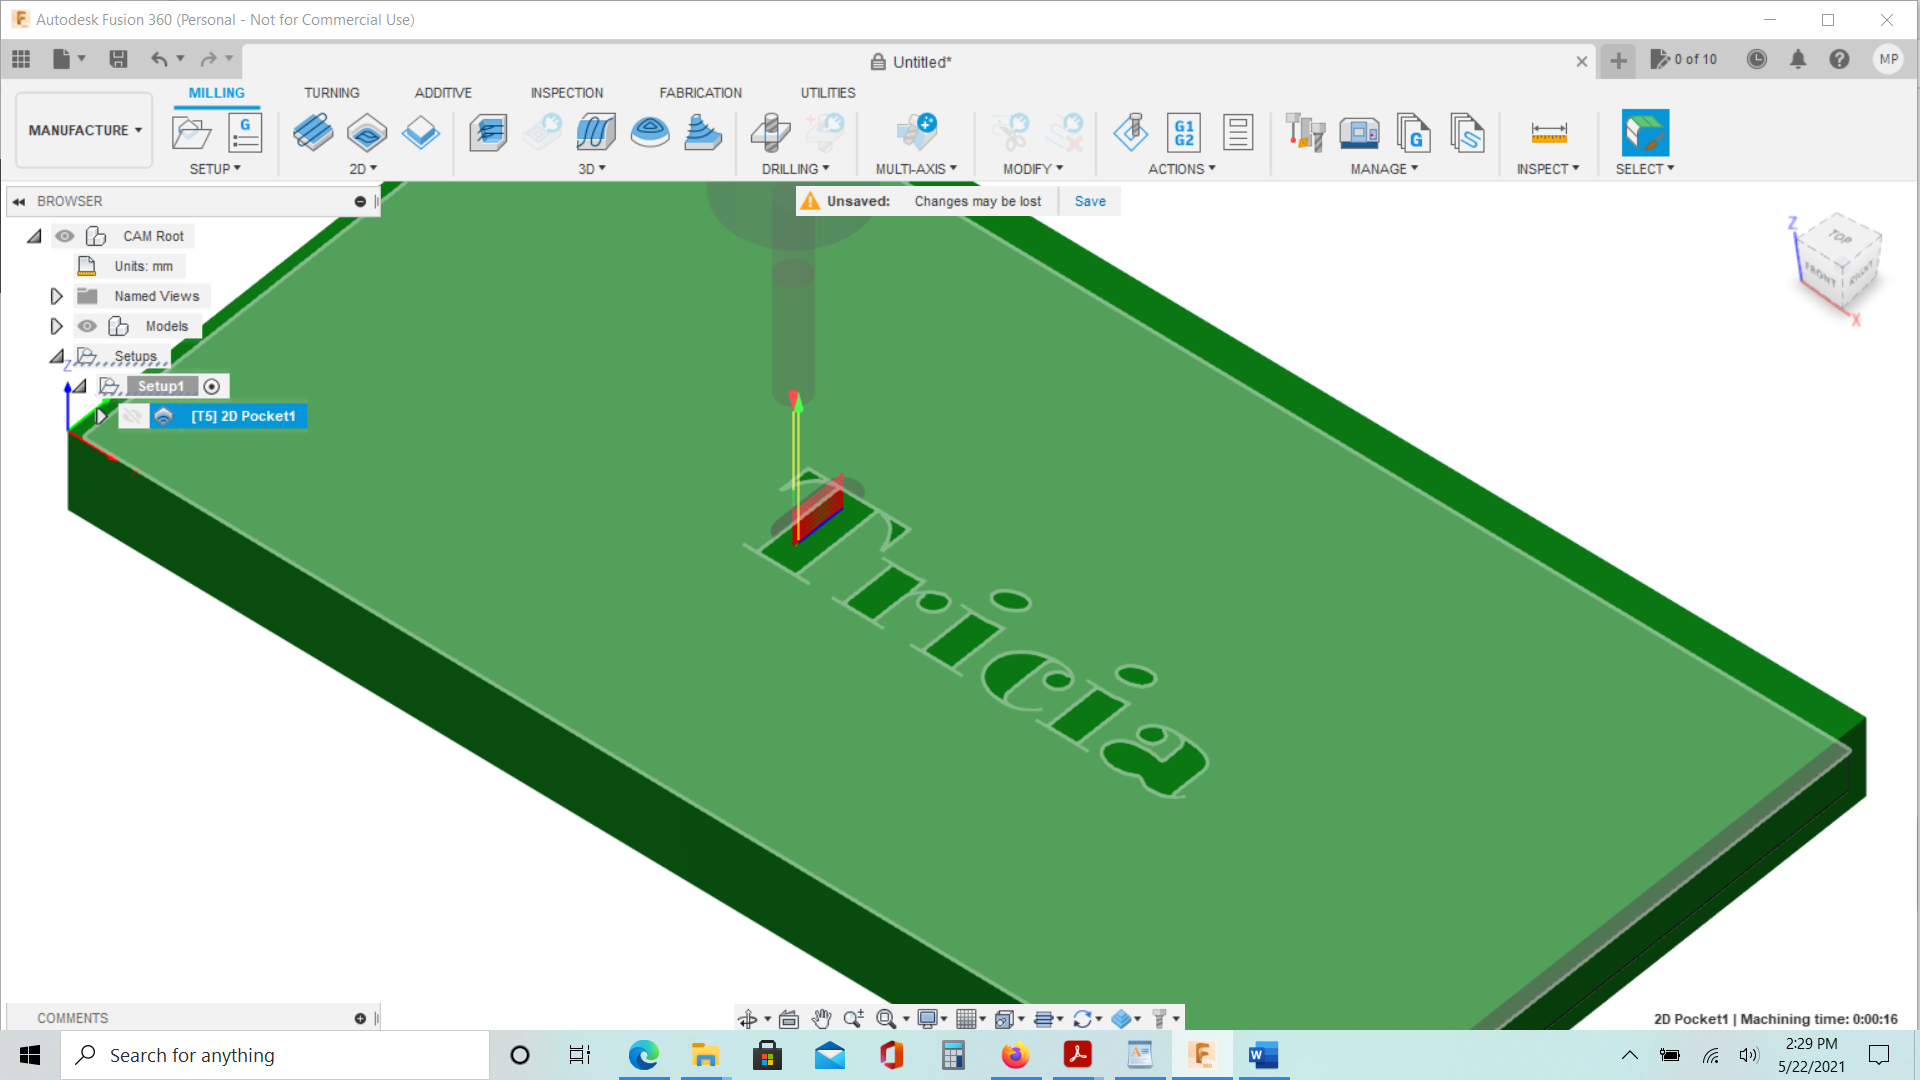Viewport: 1920px width, 1080px height.
Task: Collapse the Setups node
Action: 56,356
